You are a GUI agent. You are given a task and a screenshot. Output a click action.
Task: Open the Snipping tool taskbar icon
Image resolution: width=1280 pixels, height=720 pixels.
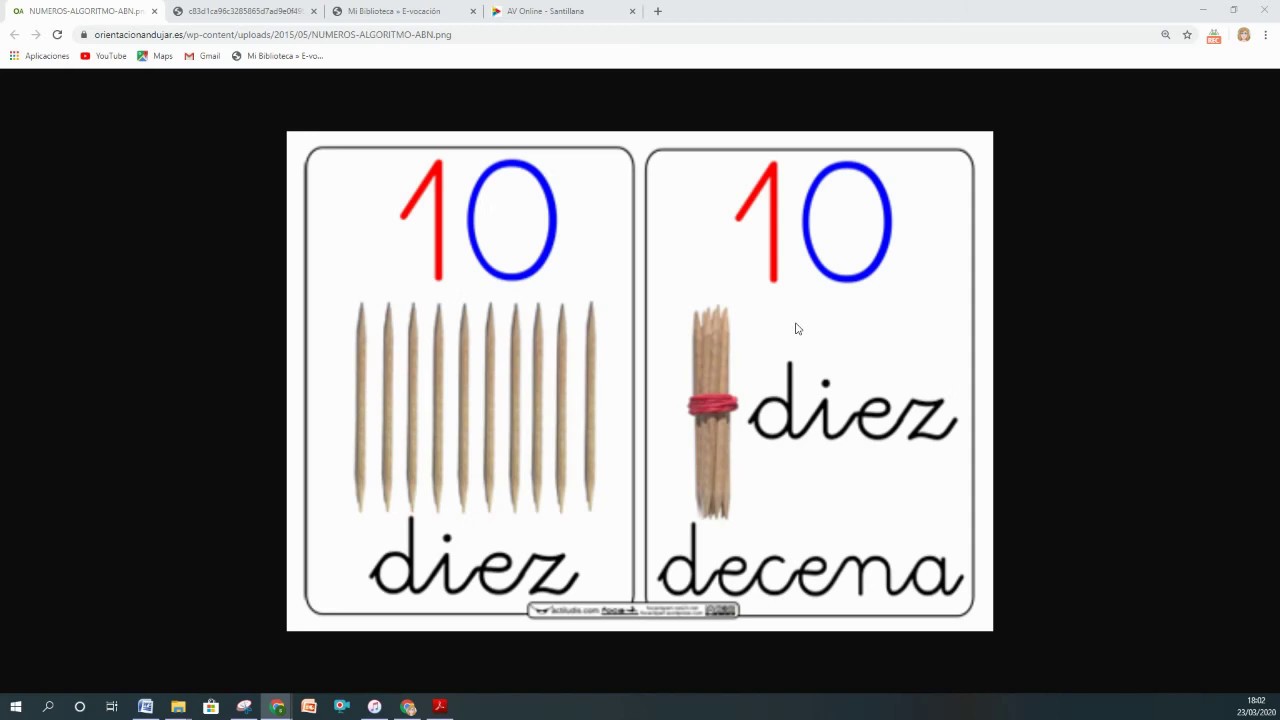244,706
